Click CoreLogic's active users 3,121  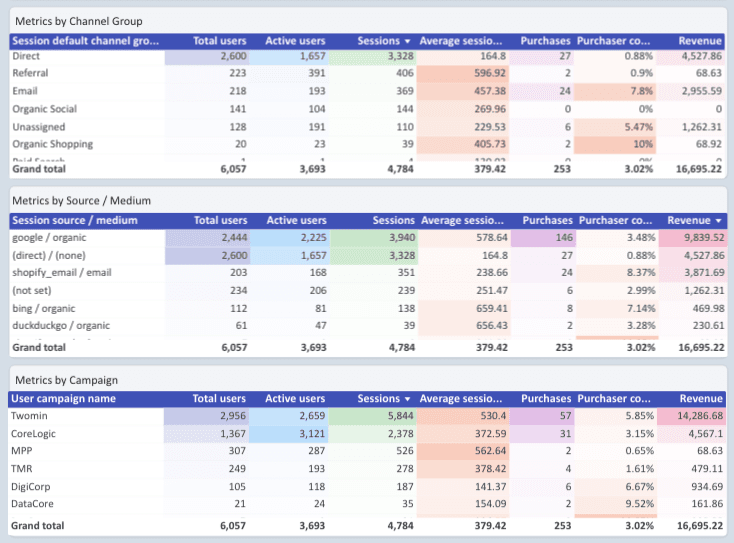point(289,433)
